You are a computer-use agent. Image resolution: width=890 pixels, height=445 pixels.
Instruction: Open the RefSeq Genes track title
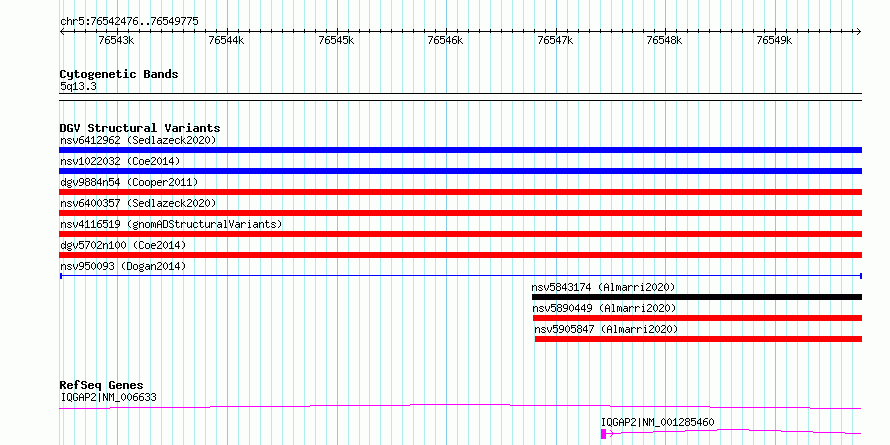tap(102, 386)
